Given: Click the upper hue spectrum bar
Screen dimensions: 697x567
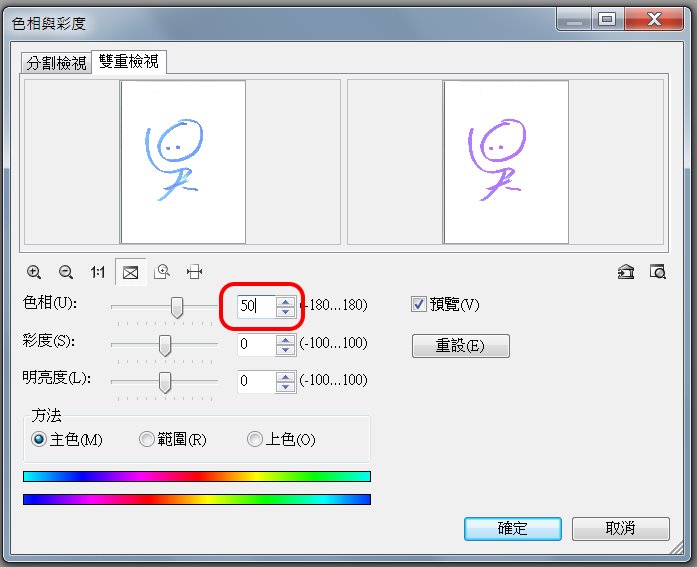Looking at the screenshot, I should 196,476.
